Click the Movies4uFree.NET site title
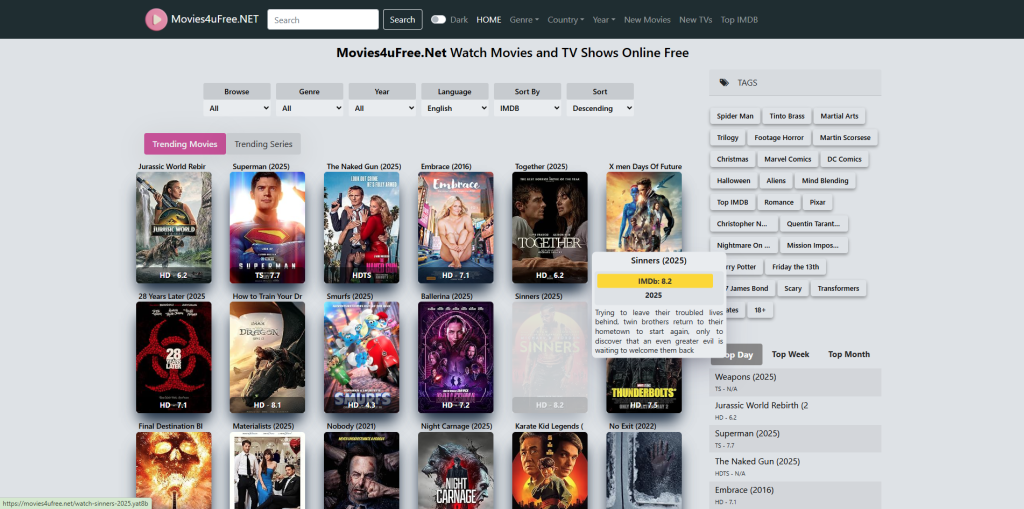The image size is (1024, 509). [x=215, y=20]
